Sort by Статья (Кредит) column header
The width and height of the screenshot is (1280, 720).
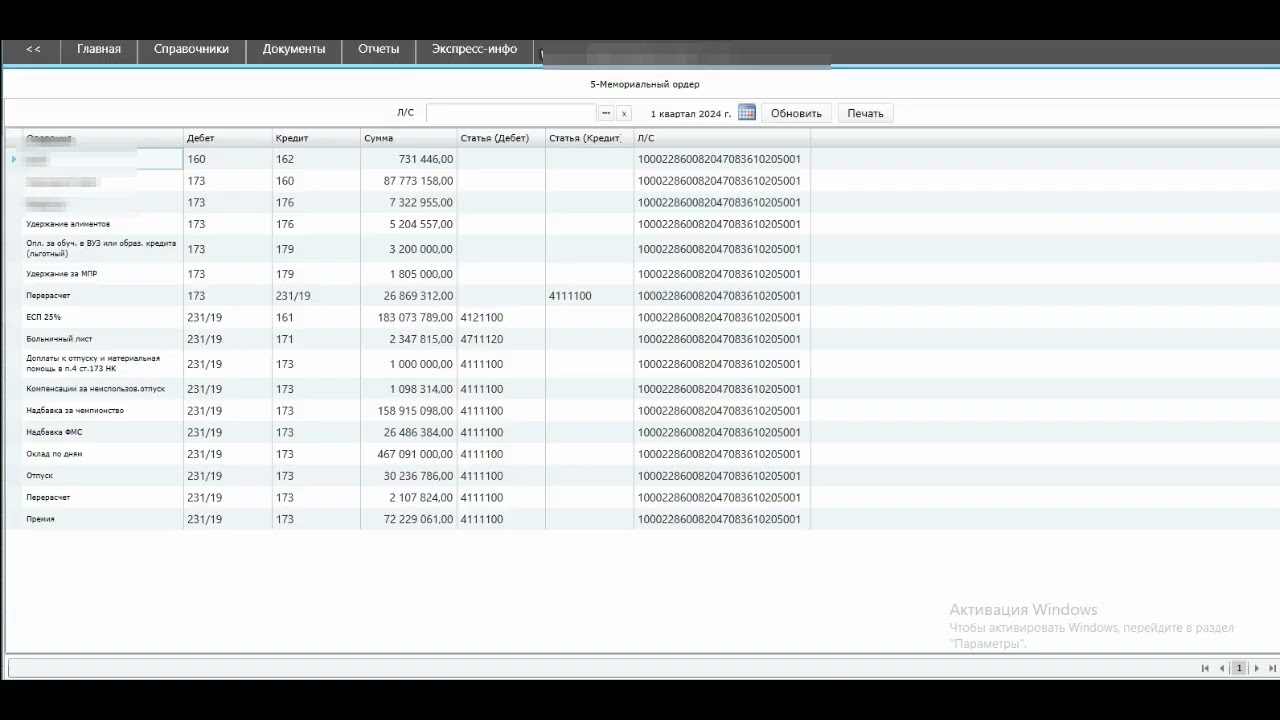tap(589, 138)
